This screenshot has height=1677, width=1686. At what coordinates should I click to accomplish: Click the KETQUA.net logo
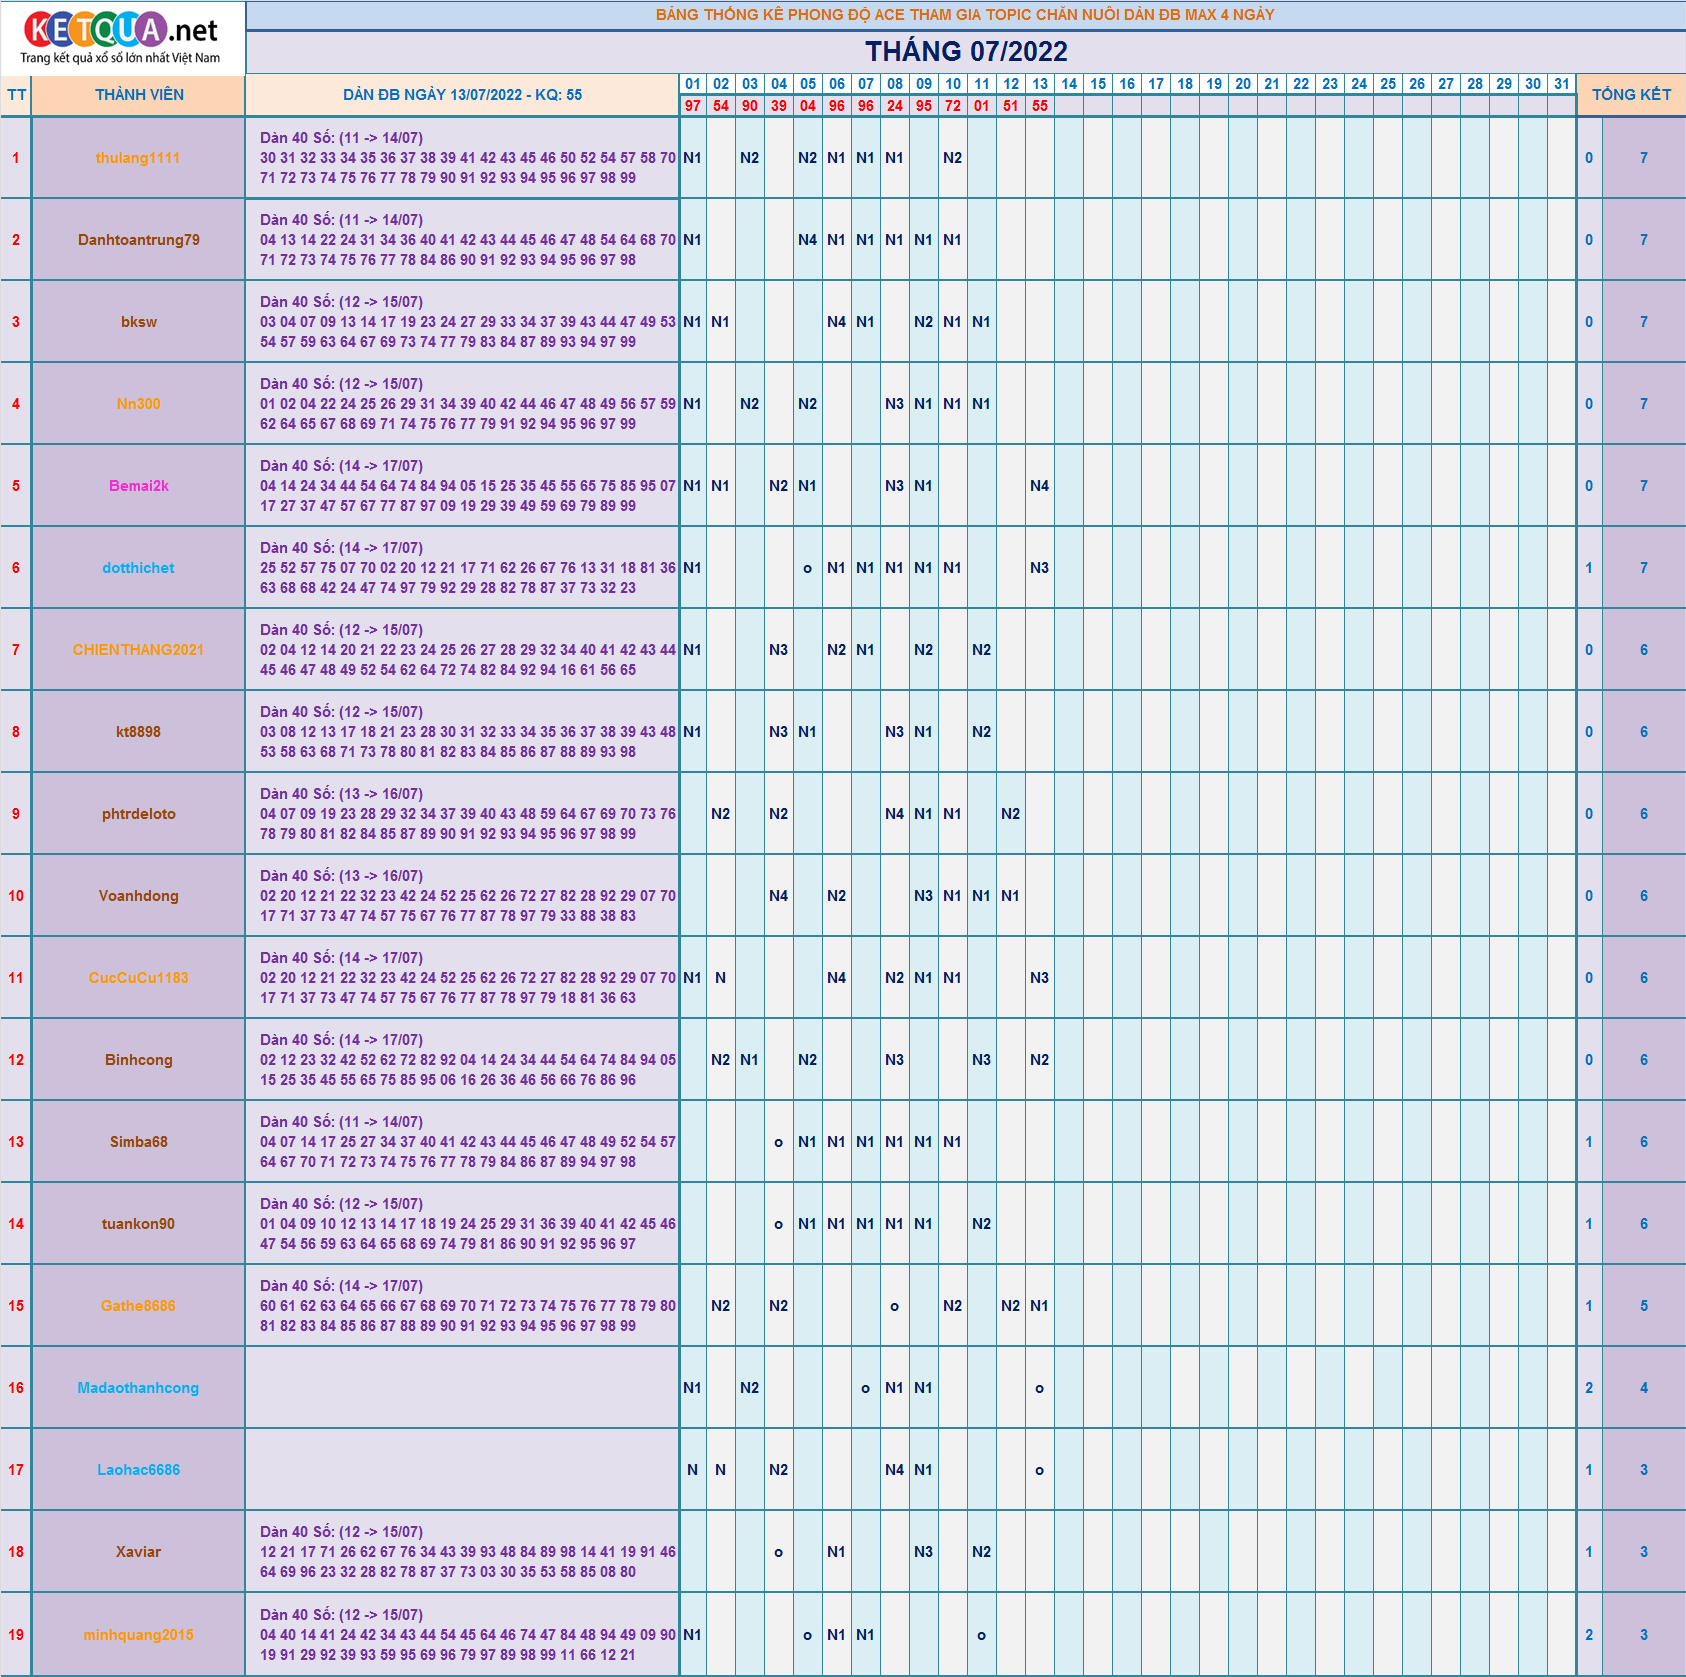[x=121, y=38]
